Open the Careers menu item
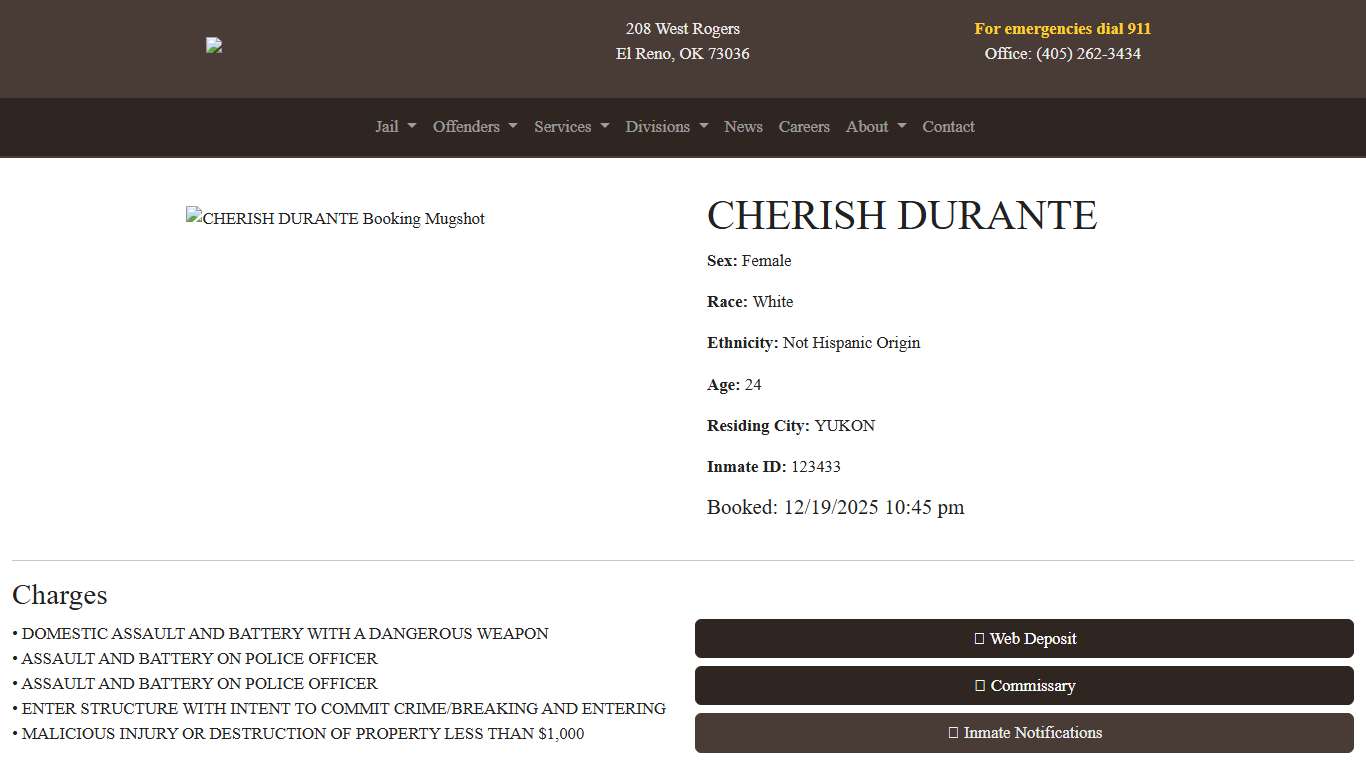Image resolution: width=1366 pixels, height=768 pixels. coord(804,127)
